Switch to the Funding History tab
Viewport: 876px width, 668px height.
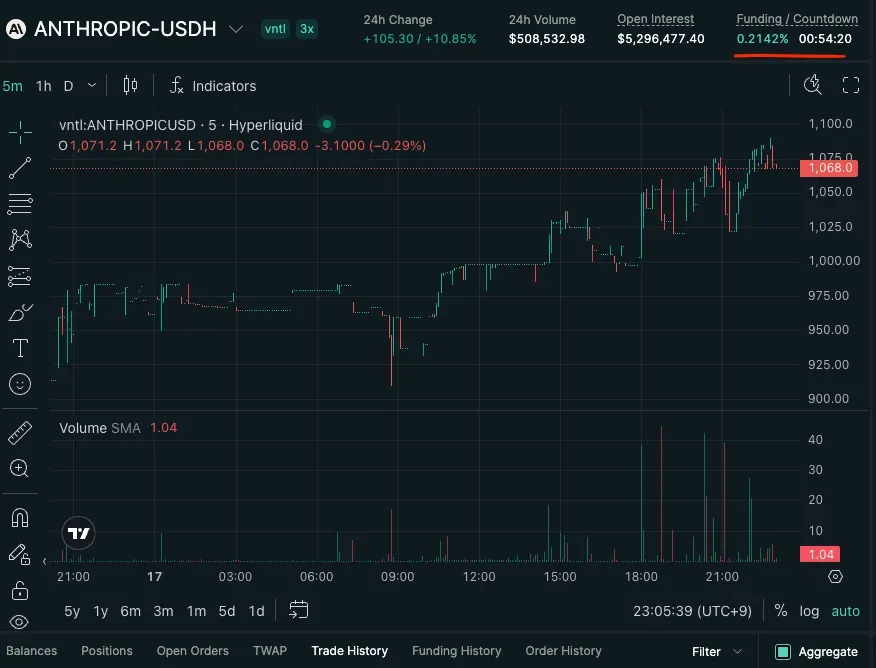tap(456, 651)
